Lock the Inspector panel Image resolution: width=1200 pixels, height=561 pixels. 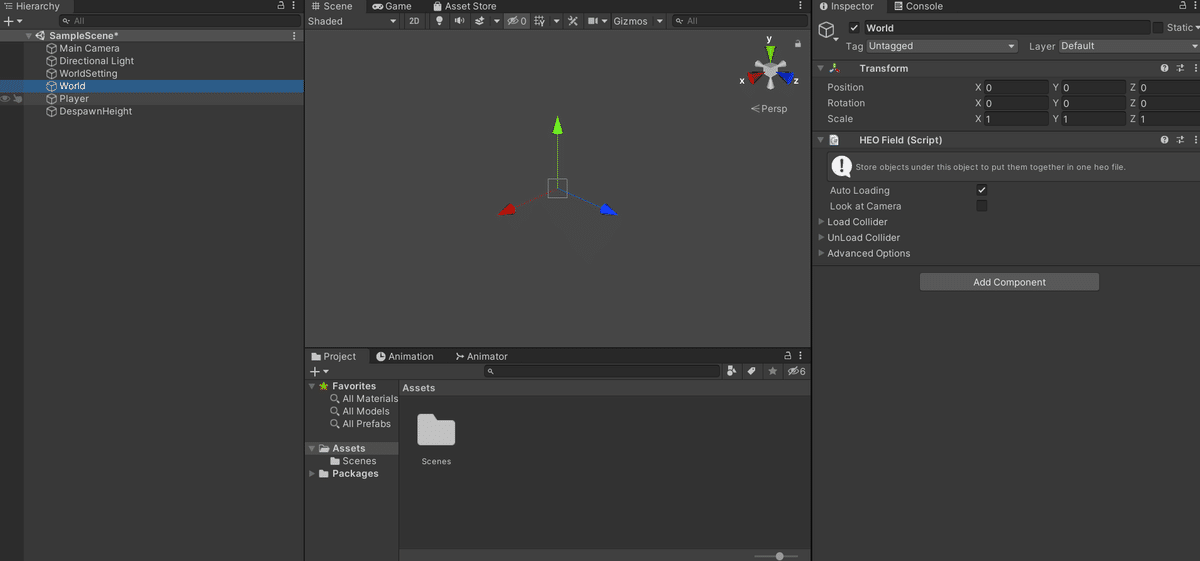click(1184, 6)
